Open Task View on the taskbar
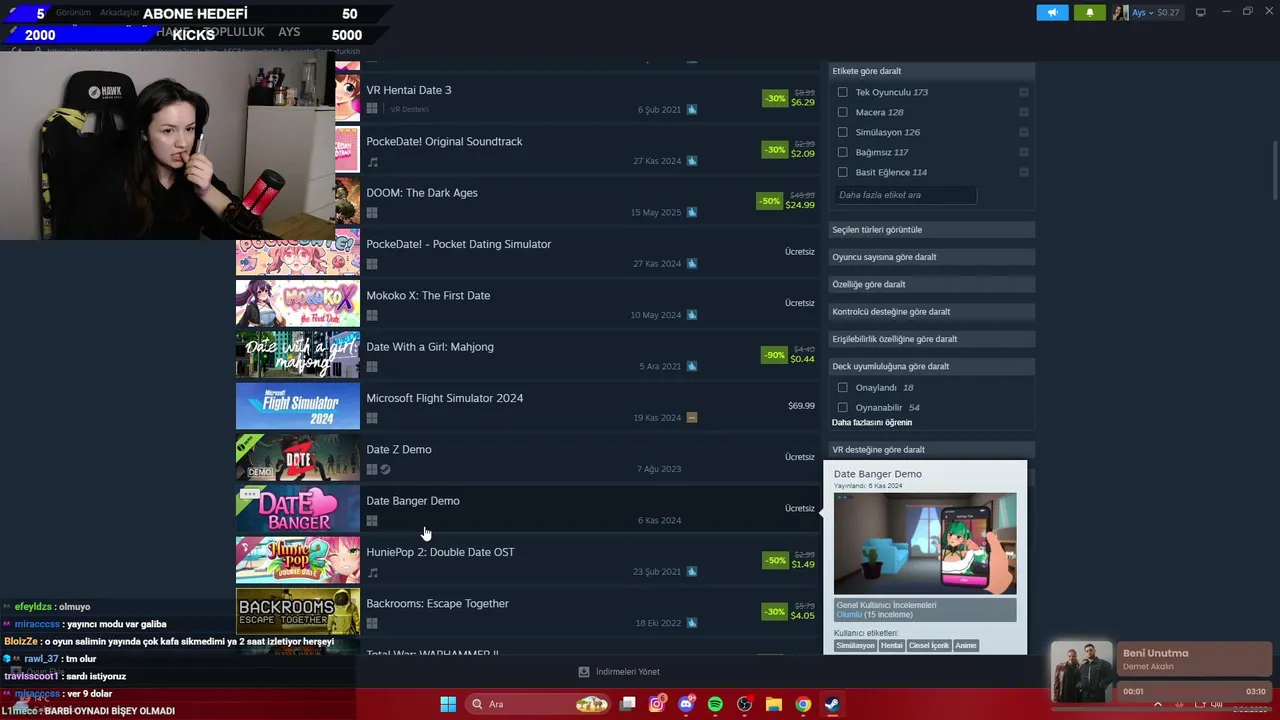 (x=628, y=704)
